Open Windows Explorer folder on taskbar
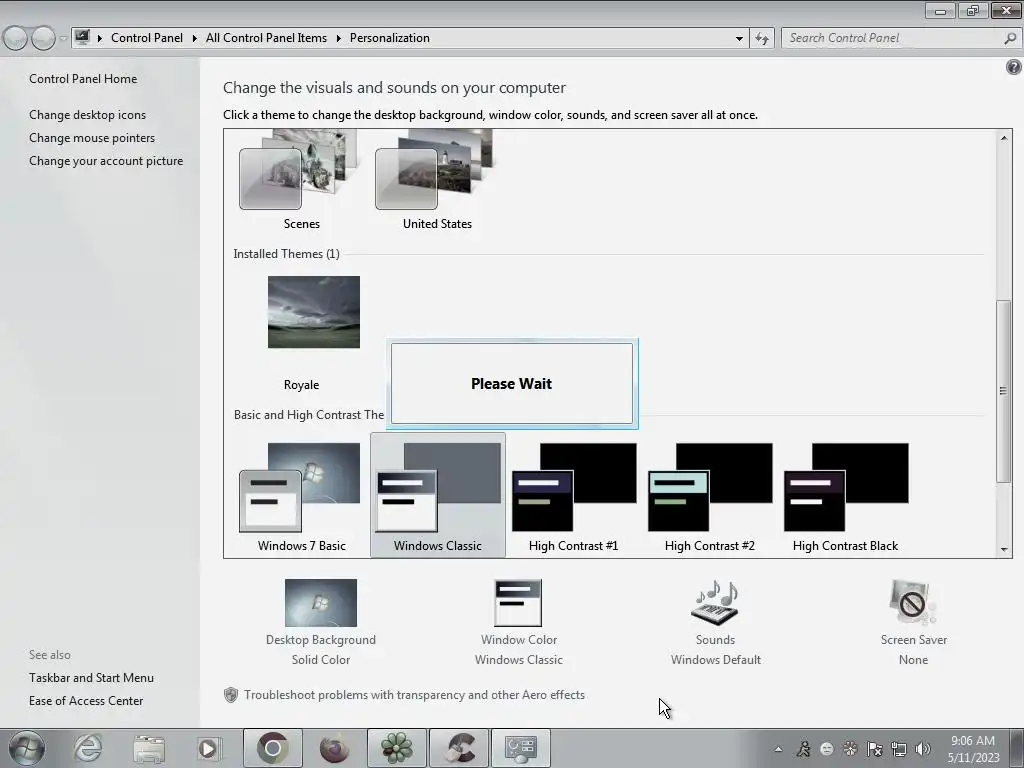 149,748
